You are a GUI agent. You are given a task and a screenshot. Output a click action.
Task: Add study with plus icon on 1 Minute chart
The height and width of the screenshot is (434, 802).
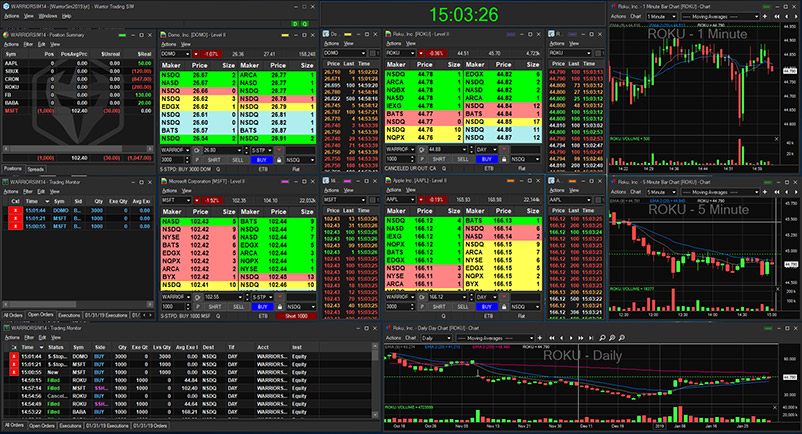[x=765, y=16]
